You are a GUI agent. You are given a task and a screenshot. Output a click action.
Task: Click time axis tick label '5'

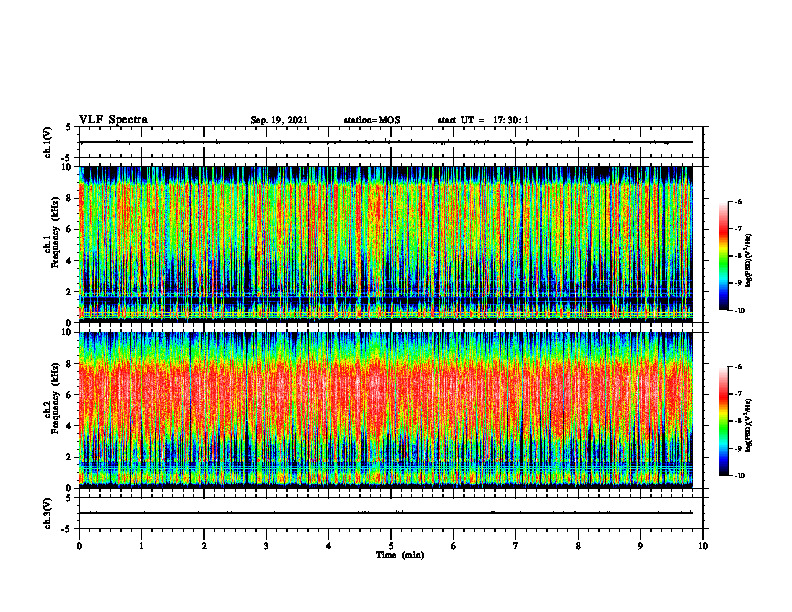coord(391,546)
